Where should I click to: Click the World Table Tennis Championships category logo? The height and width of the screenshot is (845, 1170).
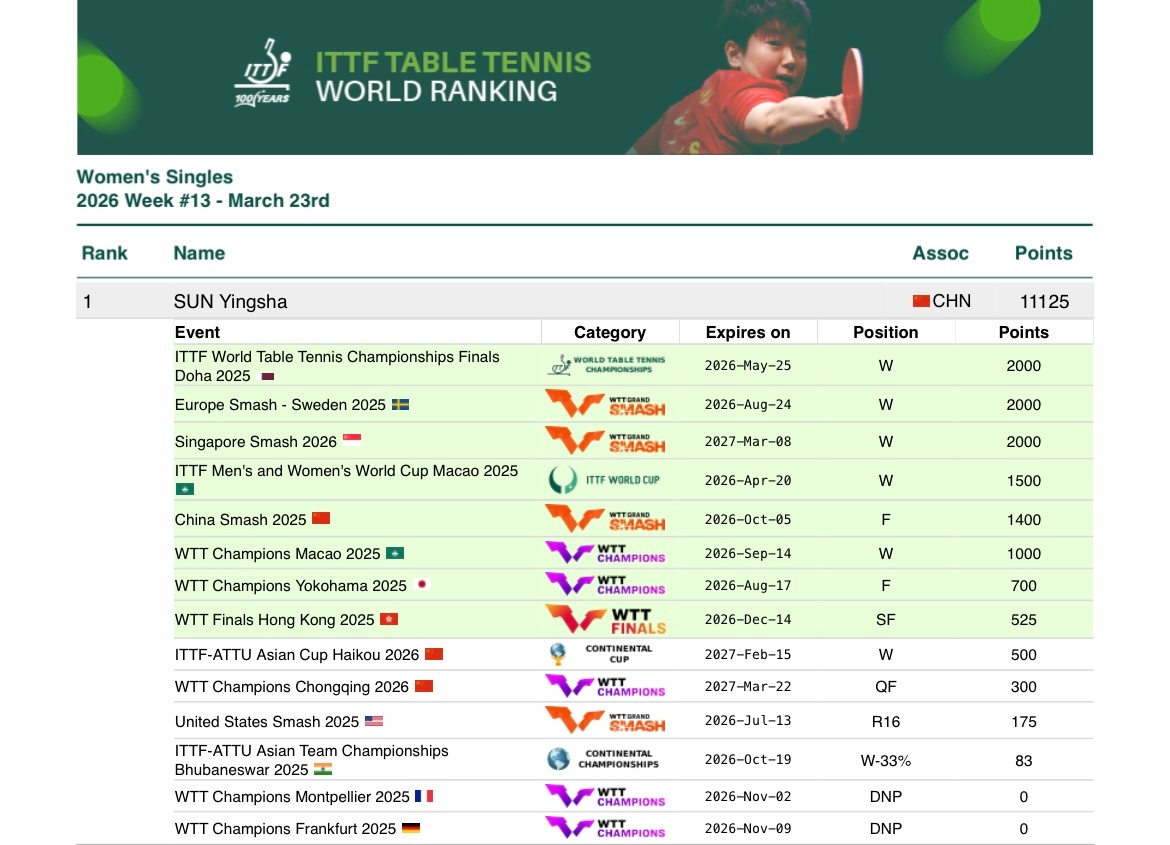coord(606,365)
